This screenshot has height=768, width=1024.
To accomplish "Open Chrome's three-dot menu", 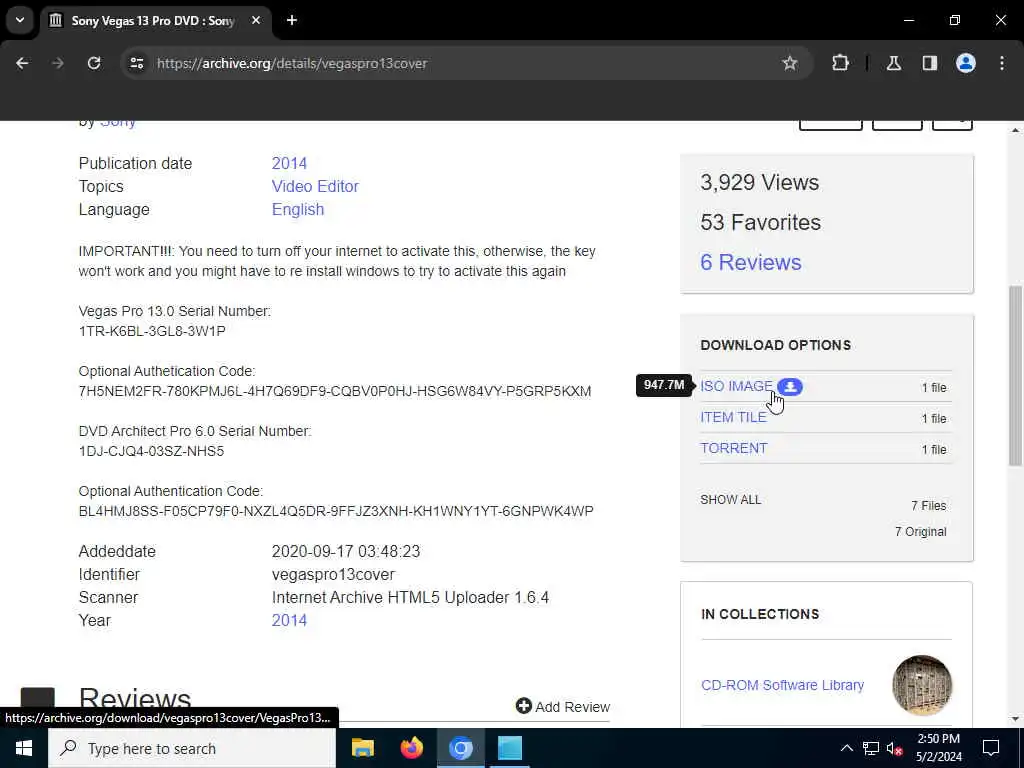I will 1002,63.
